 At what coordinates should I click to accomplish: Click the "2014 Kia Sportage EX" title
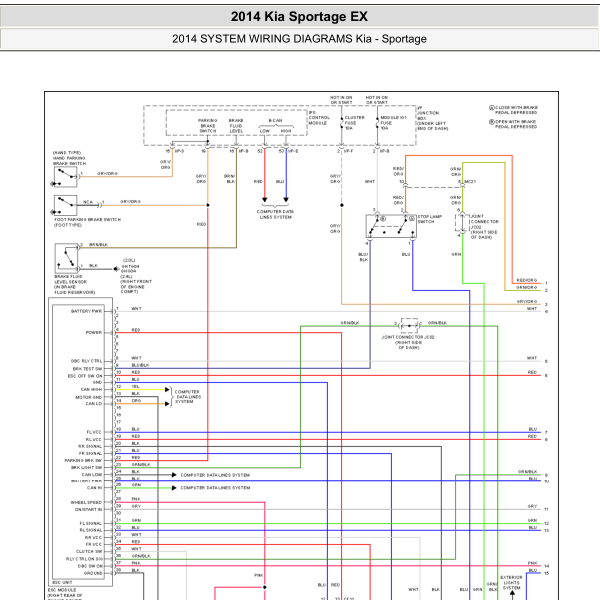299,17
